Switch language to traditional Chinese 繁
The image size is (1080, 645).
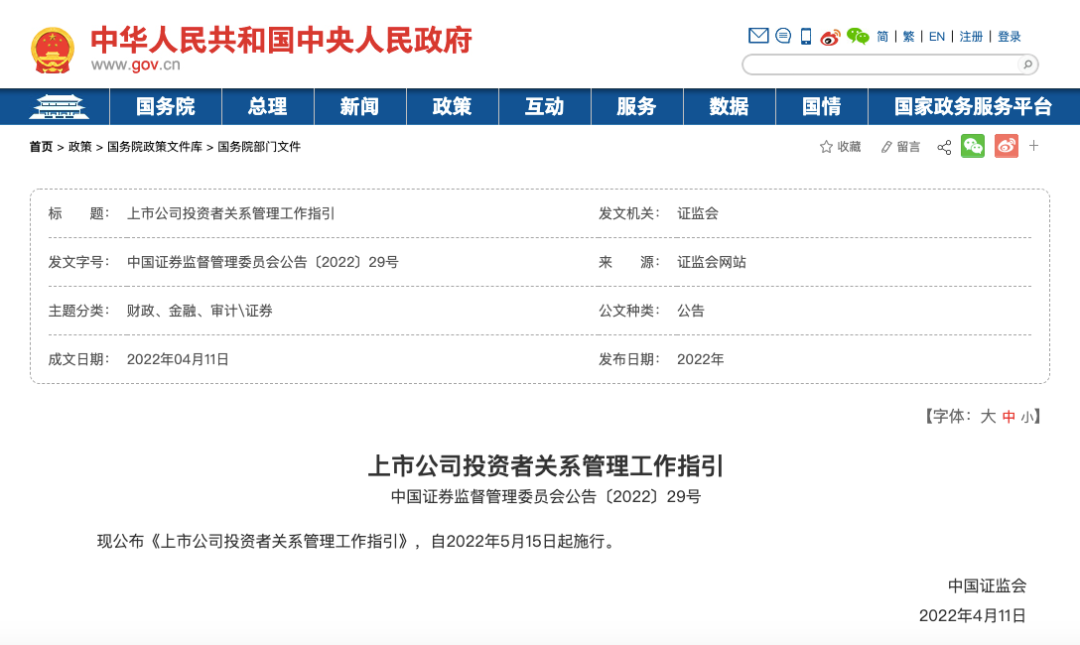coord(908,35)
